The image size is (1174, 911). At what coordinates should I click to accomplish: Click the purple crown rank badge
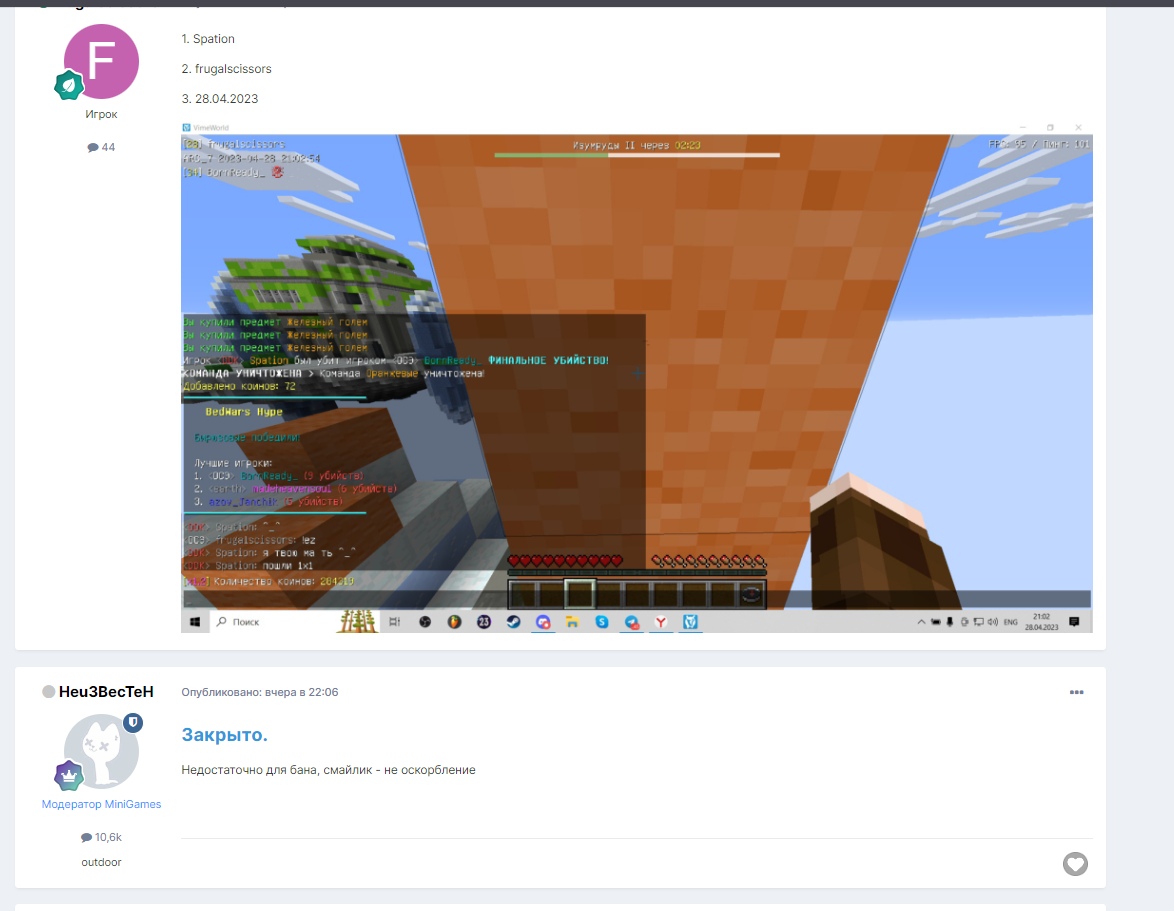click(68, 776)
